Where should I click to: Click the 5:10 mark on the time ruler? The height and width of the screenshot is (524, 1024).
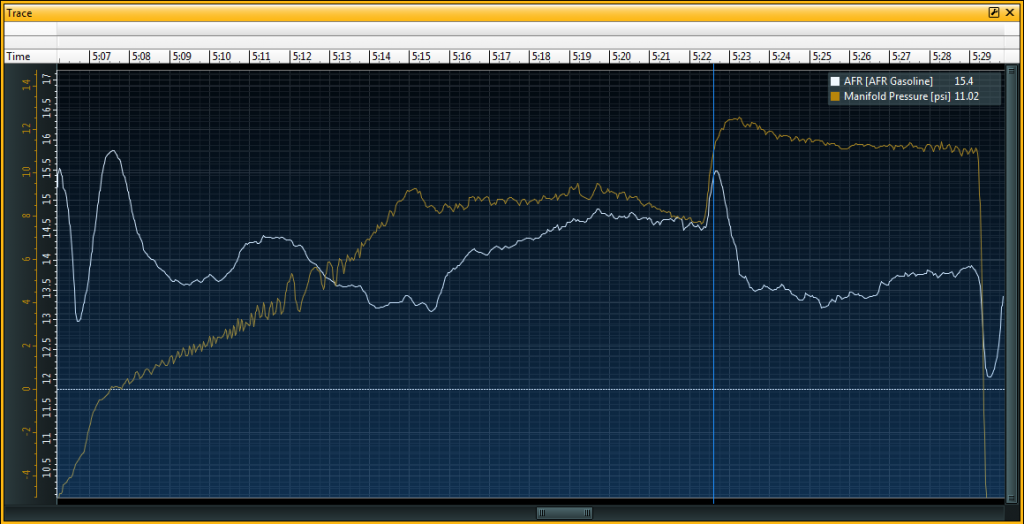click(x=222, y=57)
